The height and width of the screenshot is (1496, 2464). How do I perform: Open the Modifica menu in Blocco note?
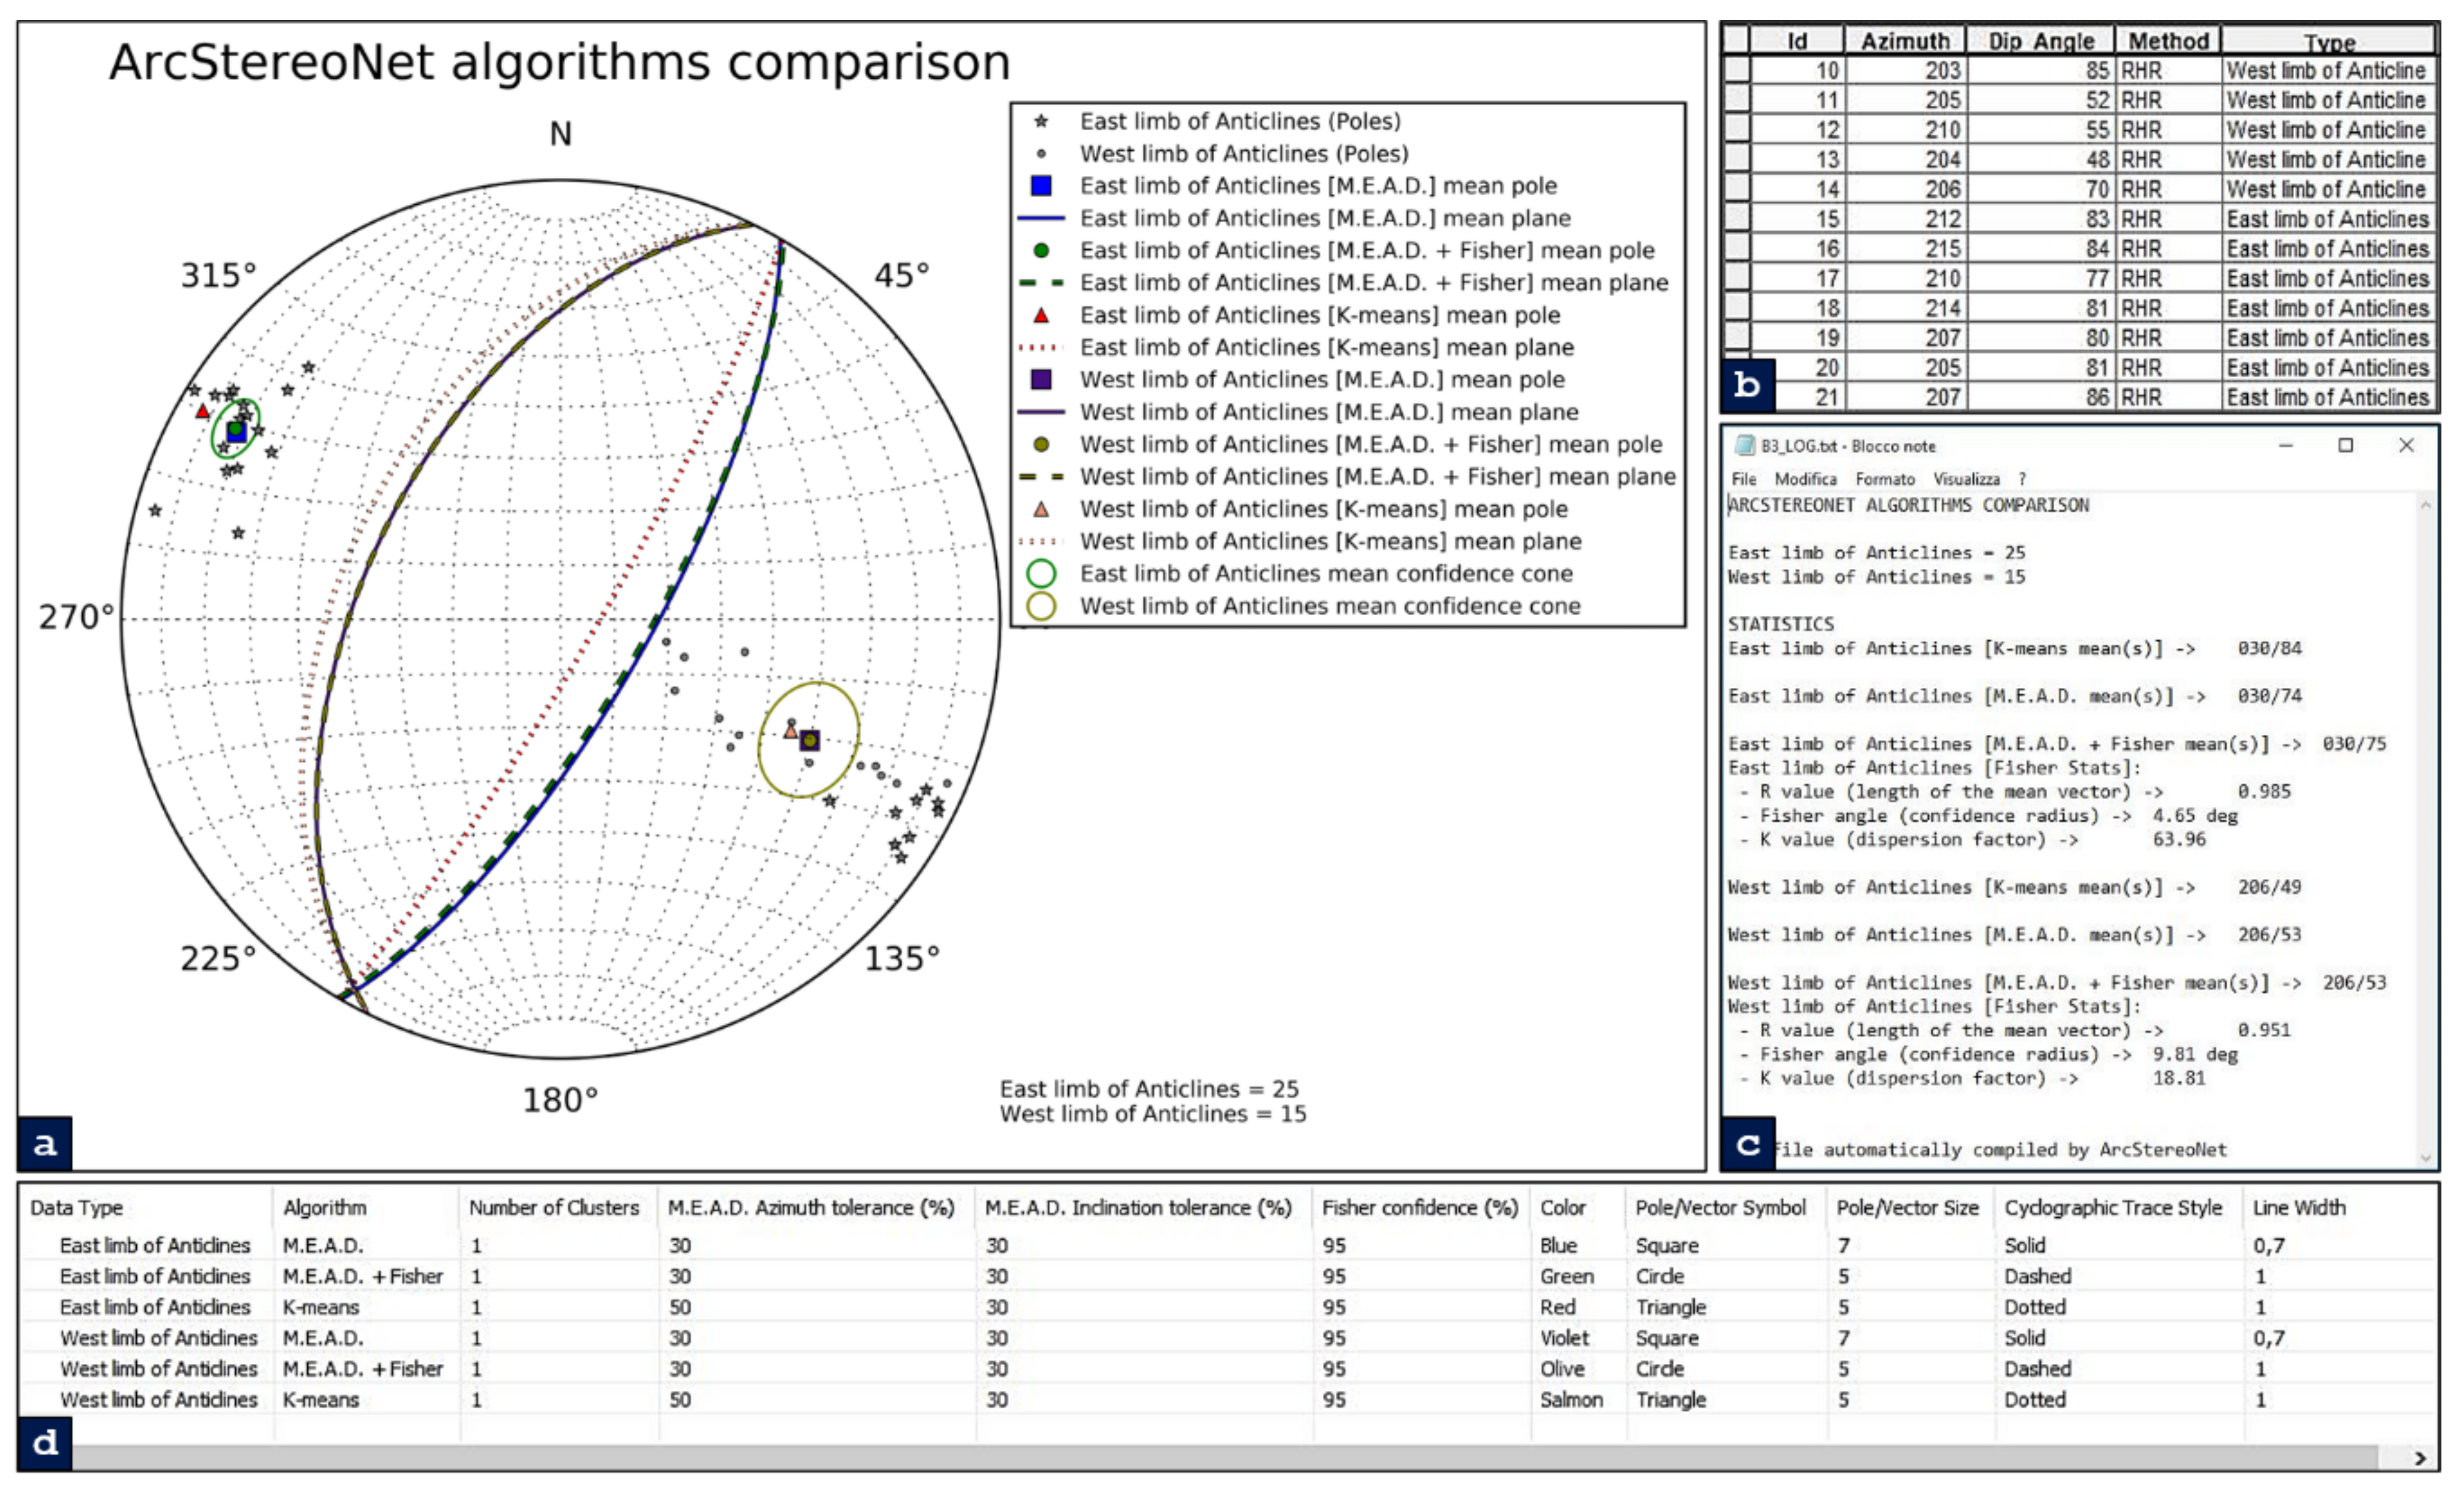click(x=1805, y=479)
